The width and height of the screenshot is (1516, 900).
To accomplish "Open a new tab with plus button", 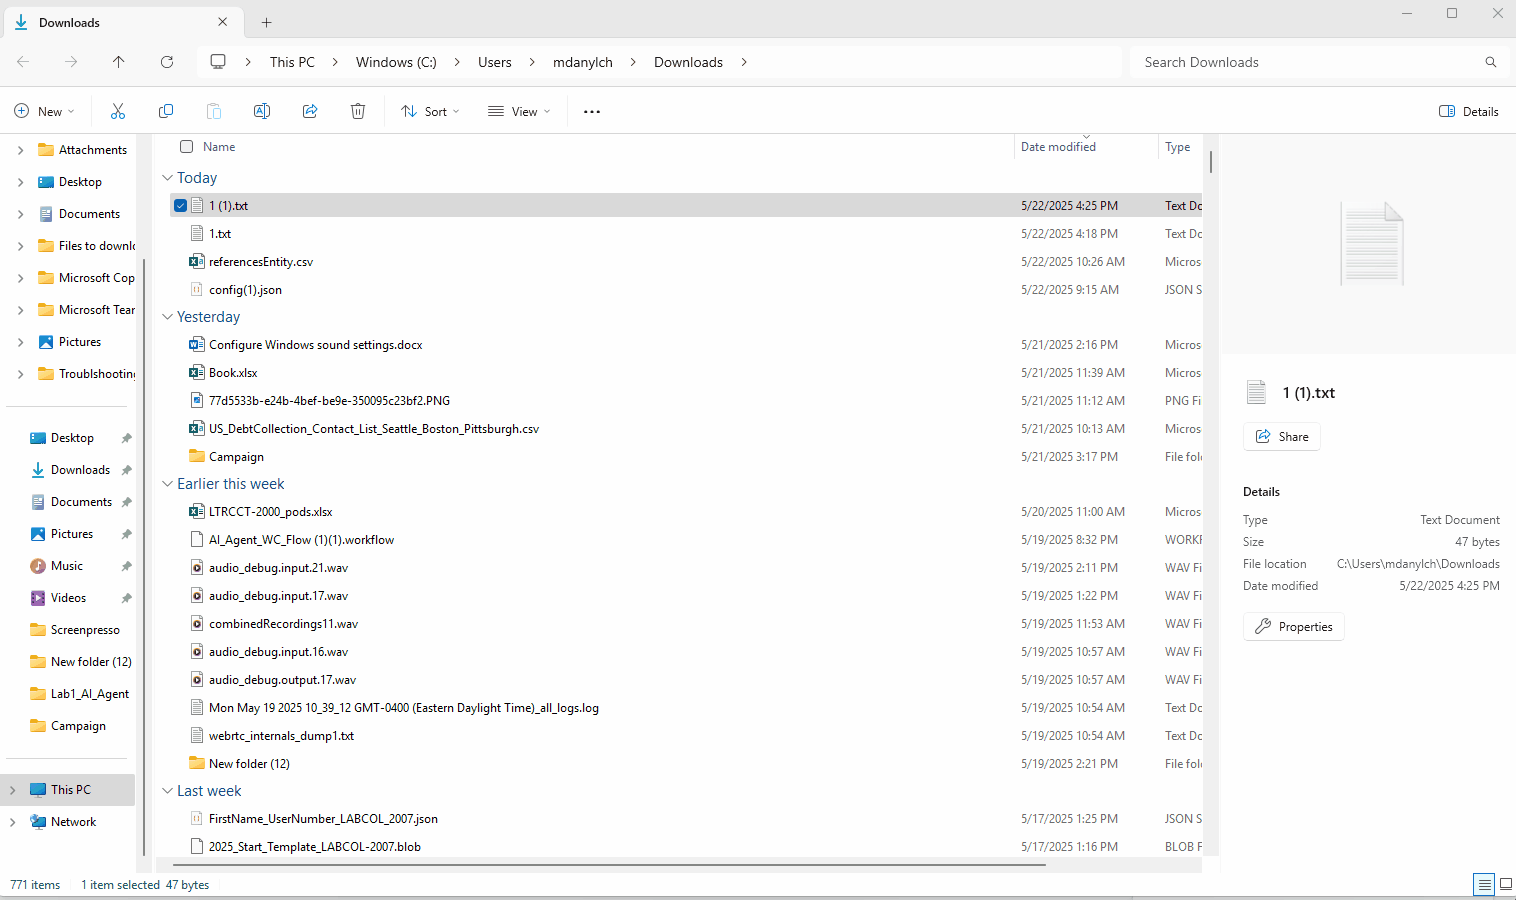I will [x=267, y=22].
